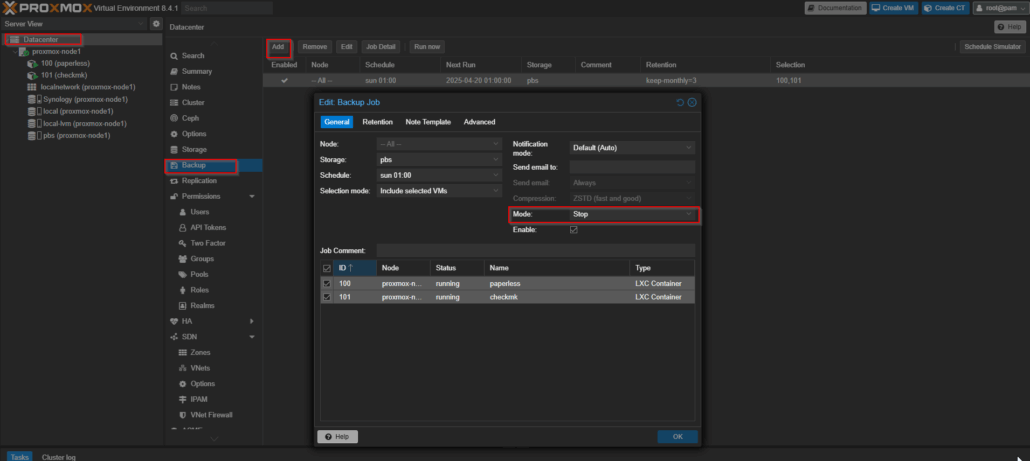
Task: Click container icon for 101 (checkmk)
Action: 32,76
